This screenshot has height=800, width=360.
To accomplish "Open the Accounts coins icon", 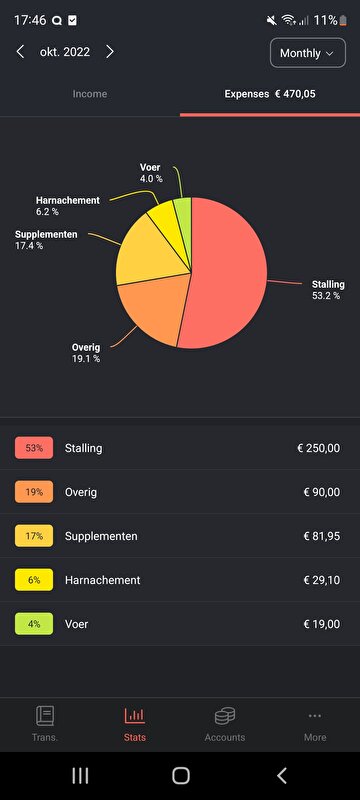I will point(225,716).
